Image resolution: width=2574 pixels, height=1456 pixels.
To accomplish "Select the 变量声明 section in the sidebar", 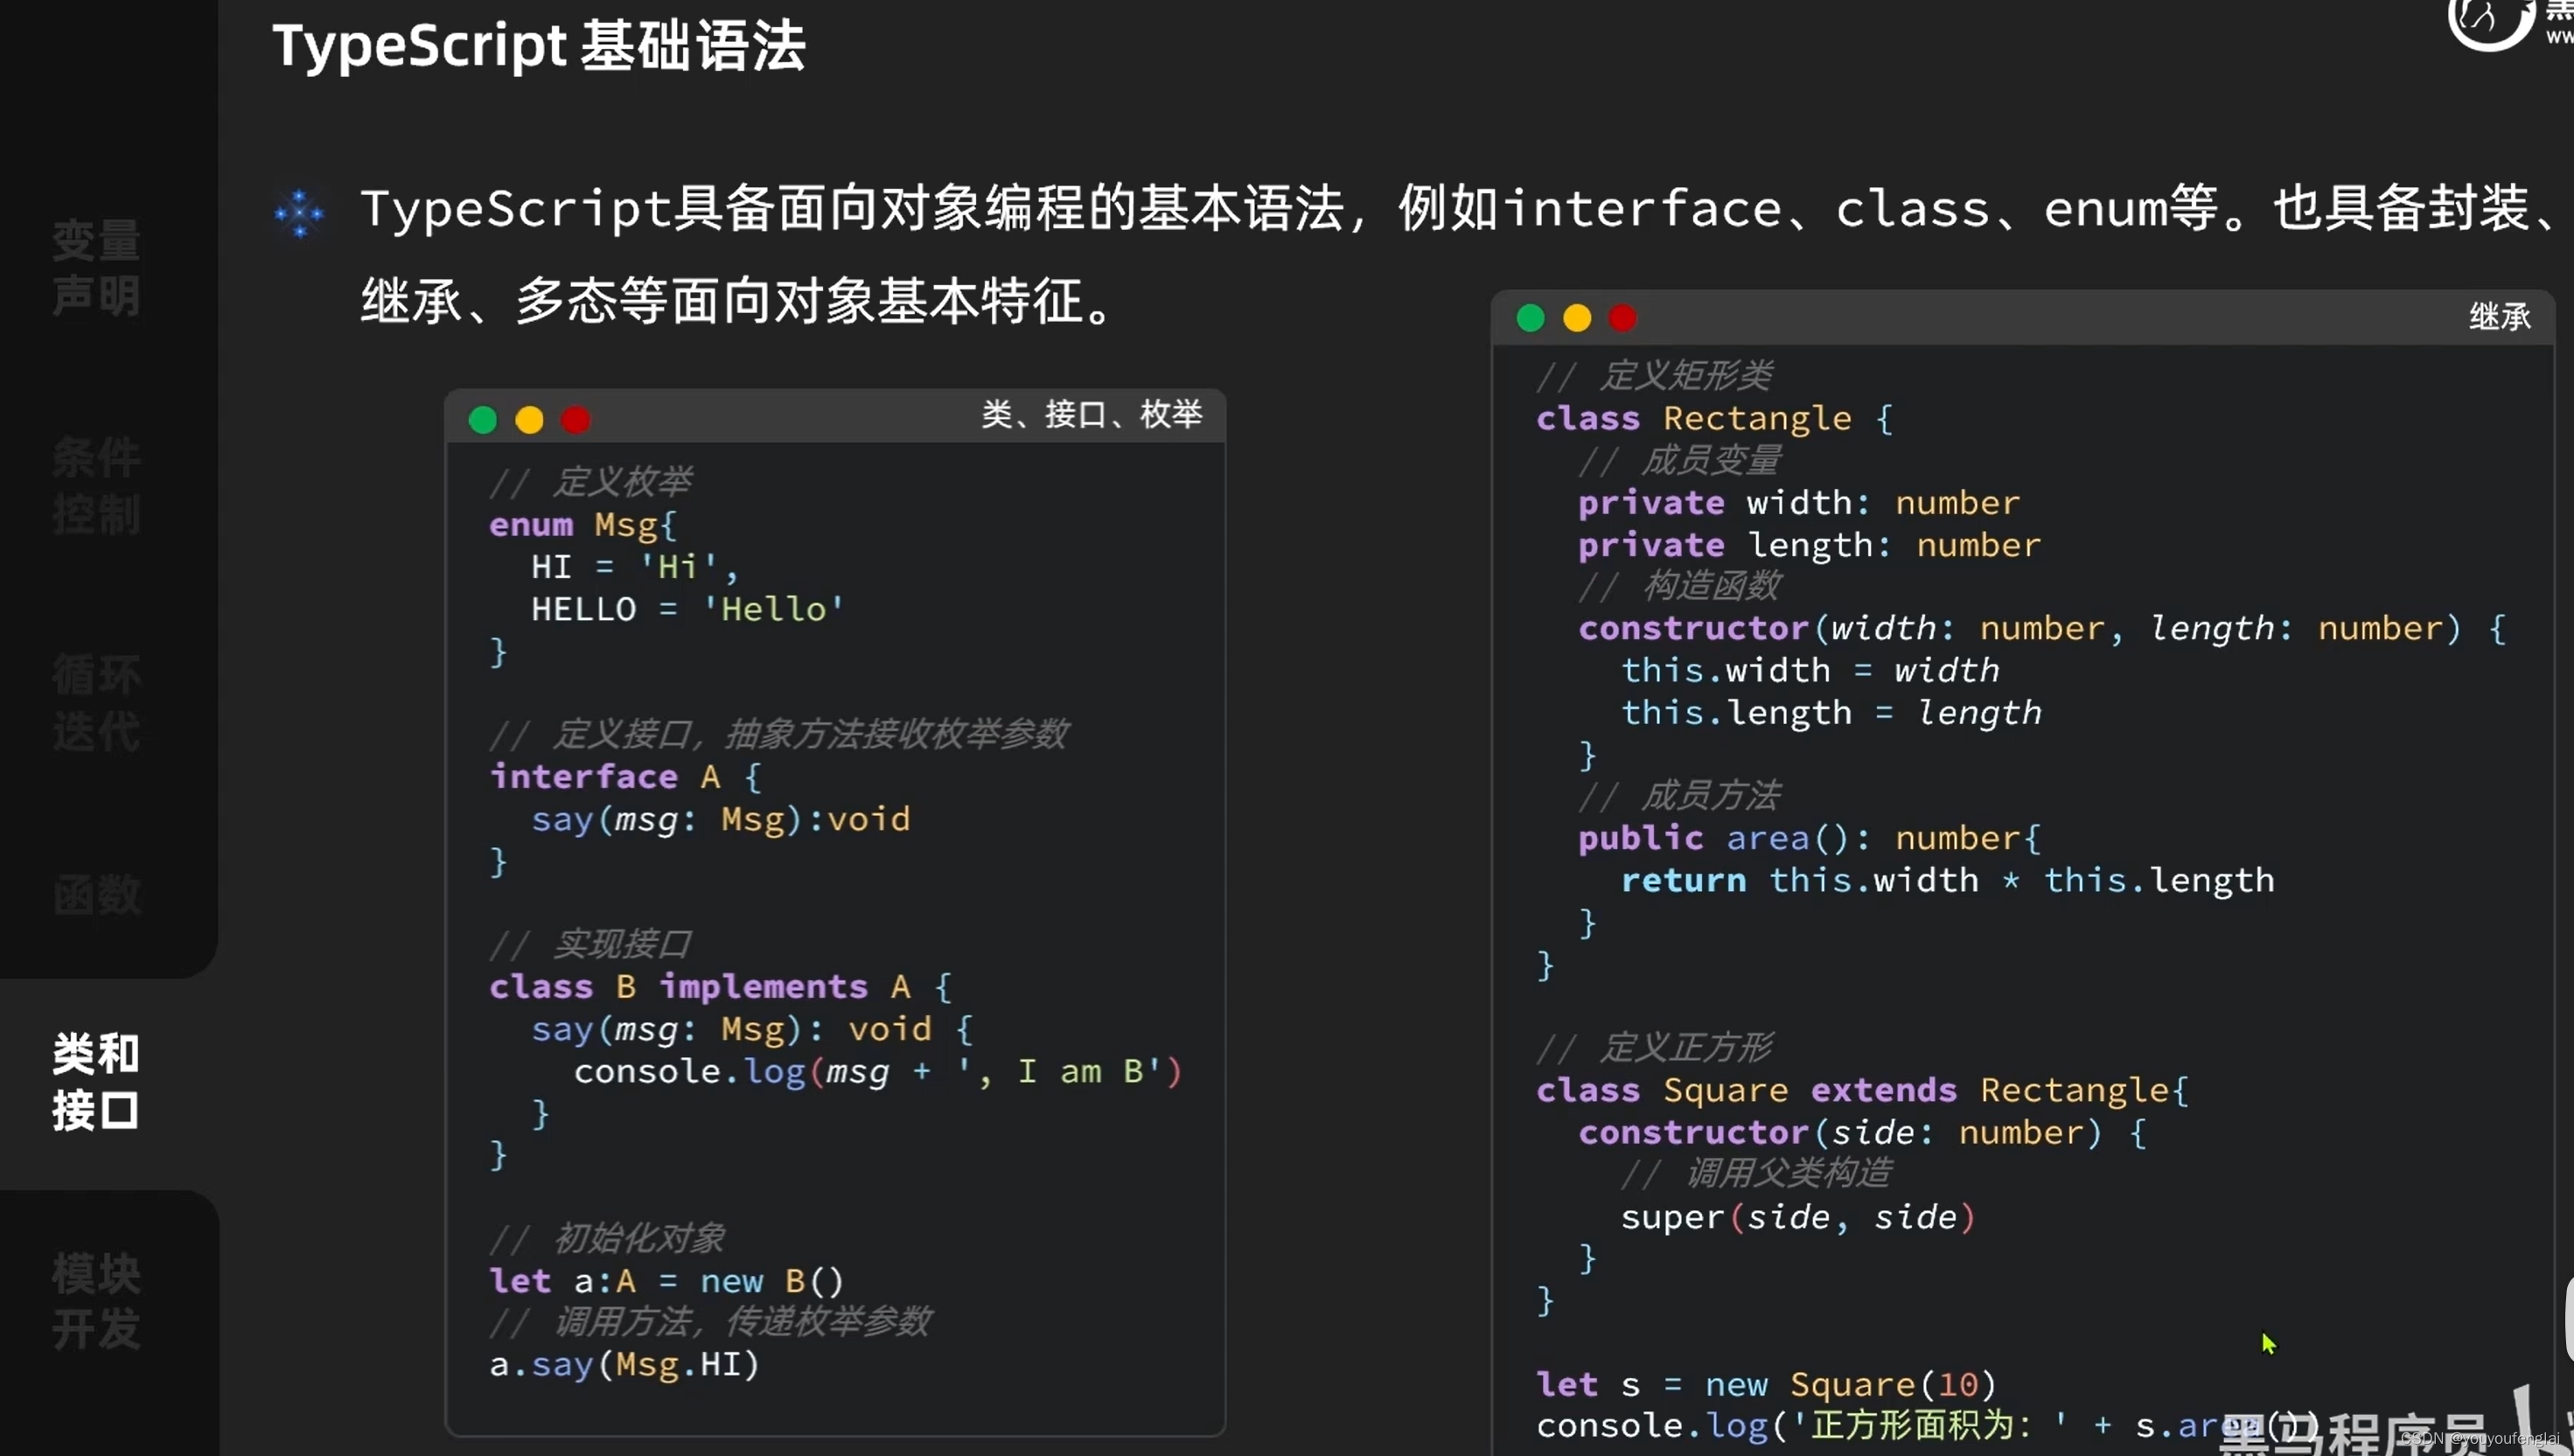I will (96, 268).
